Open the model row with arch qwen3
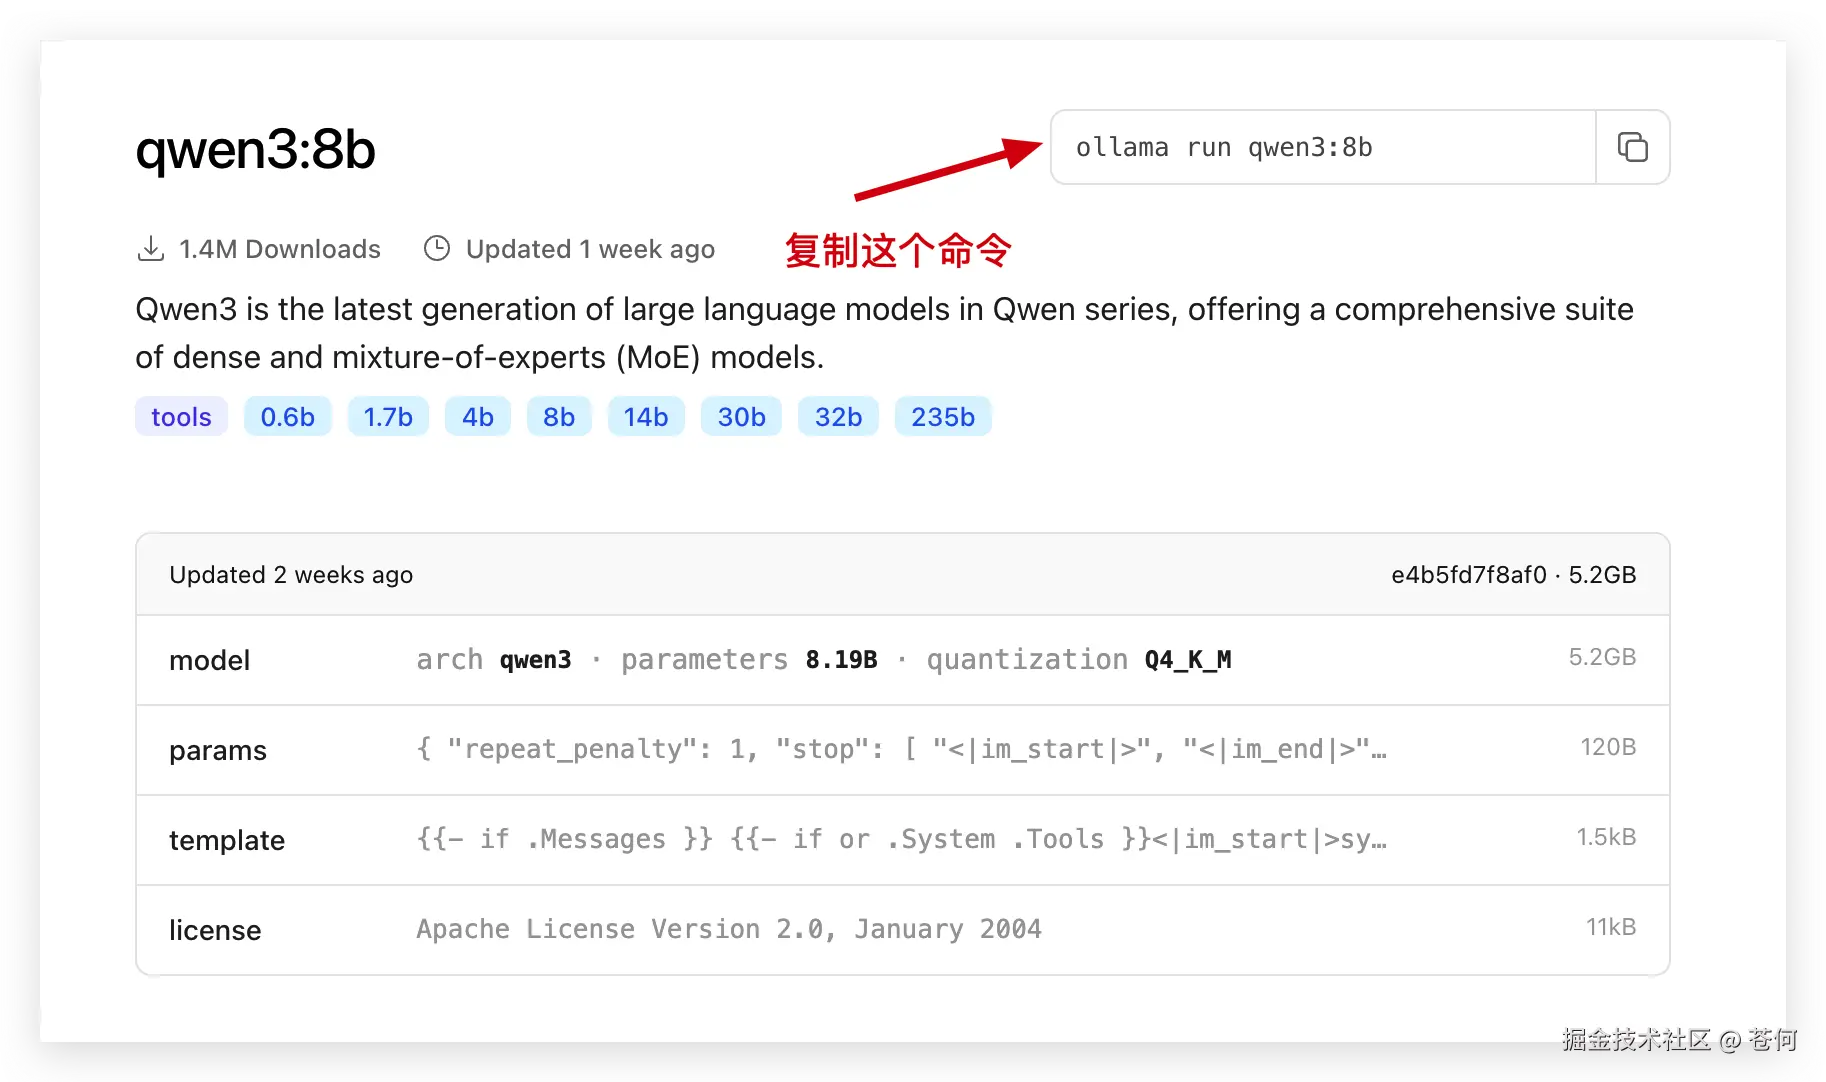 pos(903,660)
